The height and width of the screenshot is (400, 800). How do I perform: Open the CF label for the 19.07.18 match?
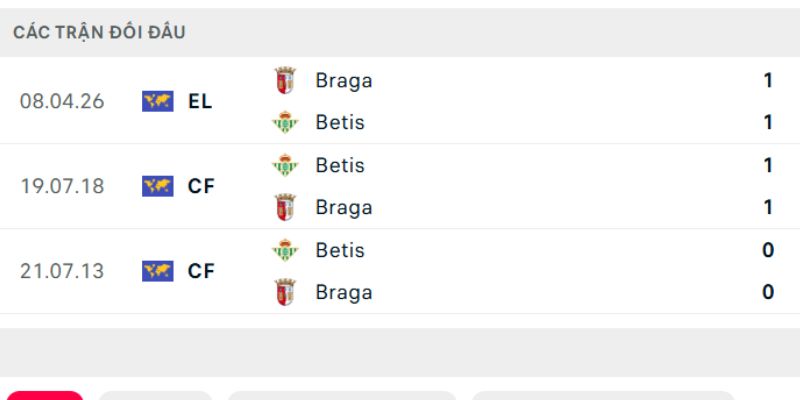click(x=201, y=186)
